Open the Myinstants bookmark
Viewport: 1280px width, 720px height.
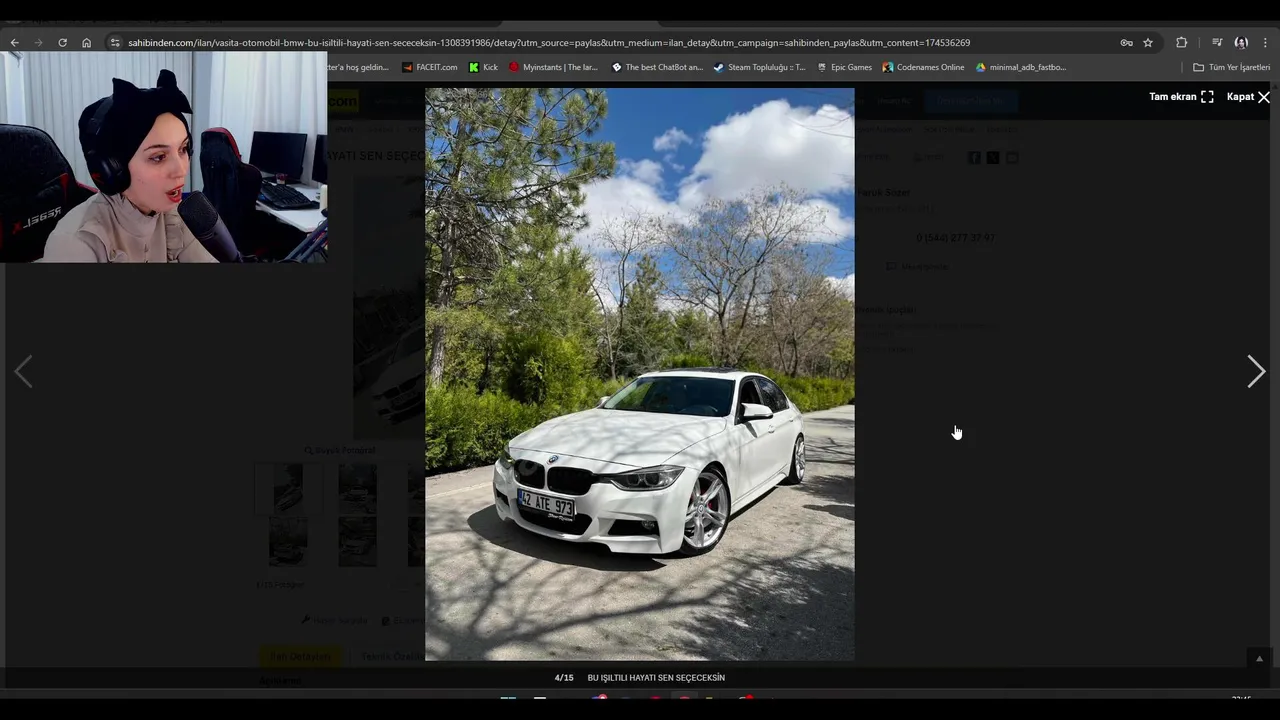[553, 67]
